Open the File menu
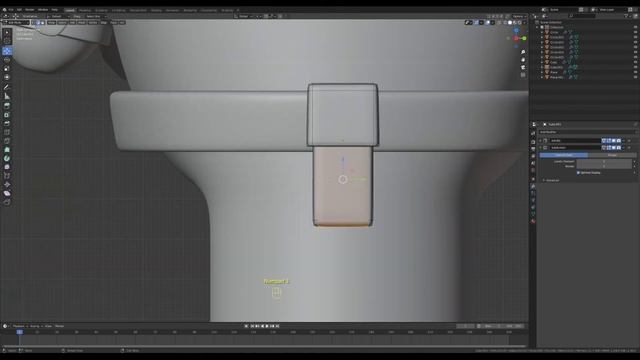 pos(11,10)
